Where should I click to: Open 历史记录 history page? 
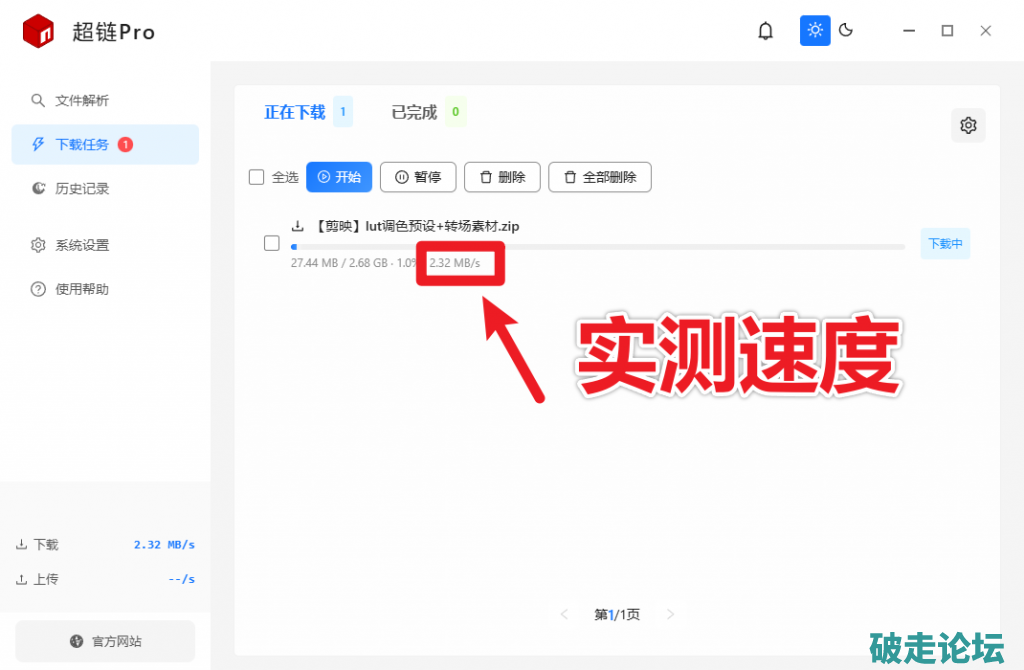point(82,188)
